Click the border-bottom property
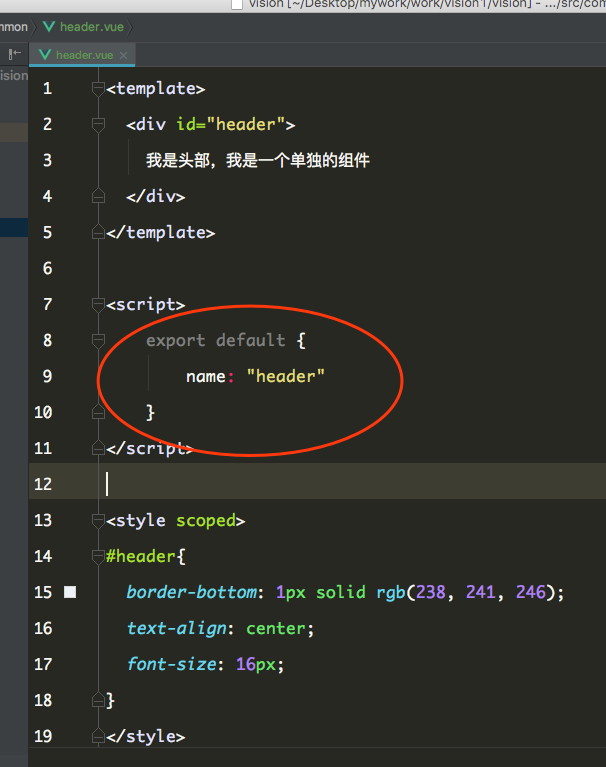 click(x=191, y=592)
